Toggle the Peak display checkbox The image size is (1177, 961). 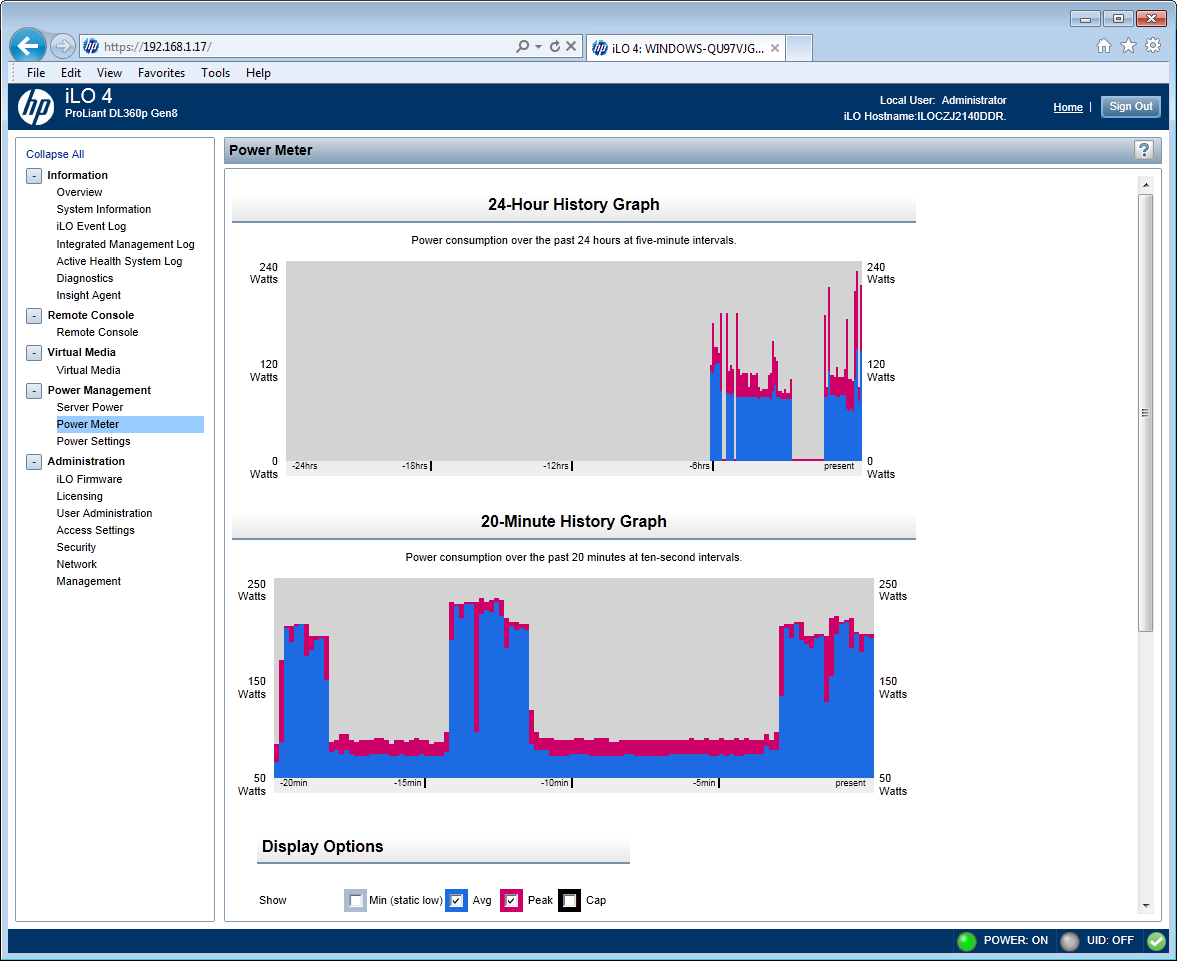pos(511,900)
